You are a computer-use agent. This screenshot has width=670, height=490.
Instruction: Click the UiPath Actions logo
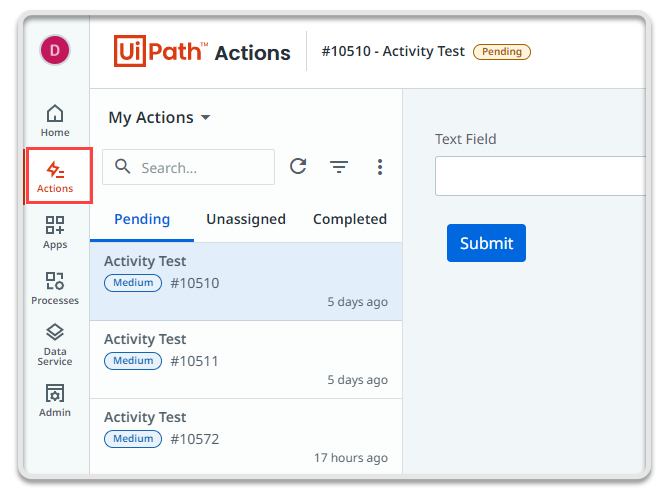203,52
